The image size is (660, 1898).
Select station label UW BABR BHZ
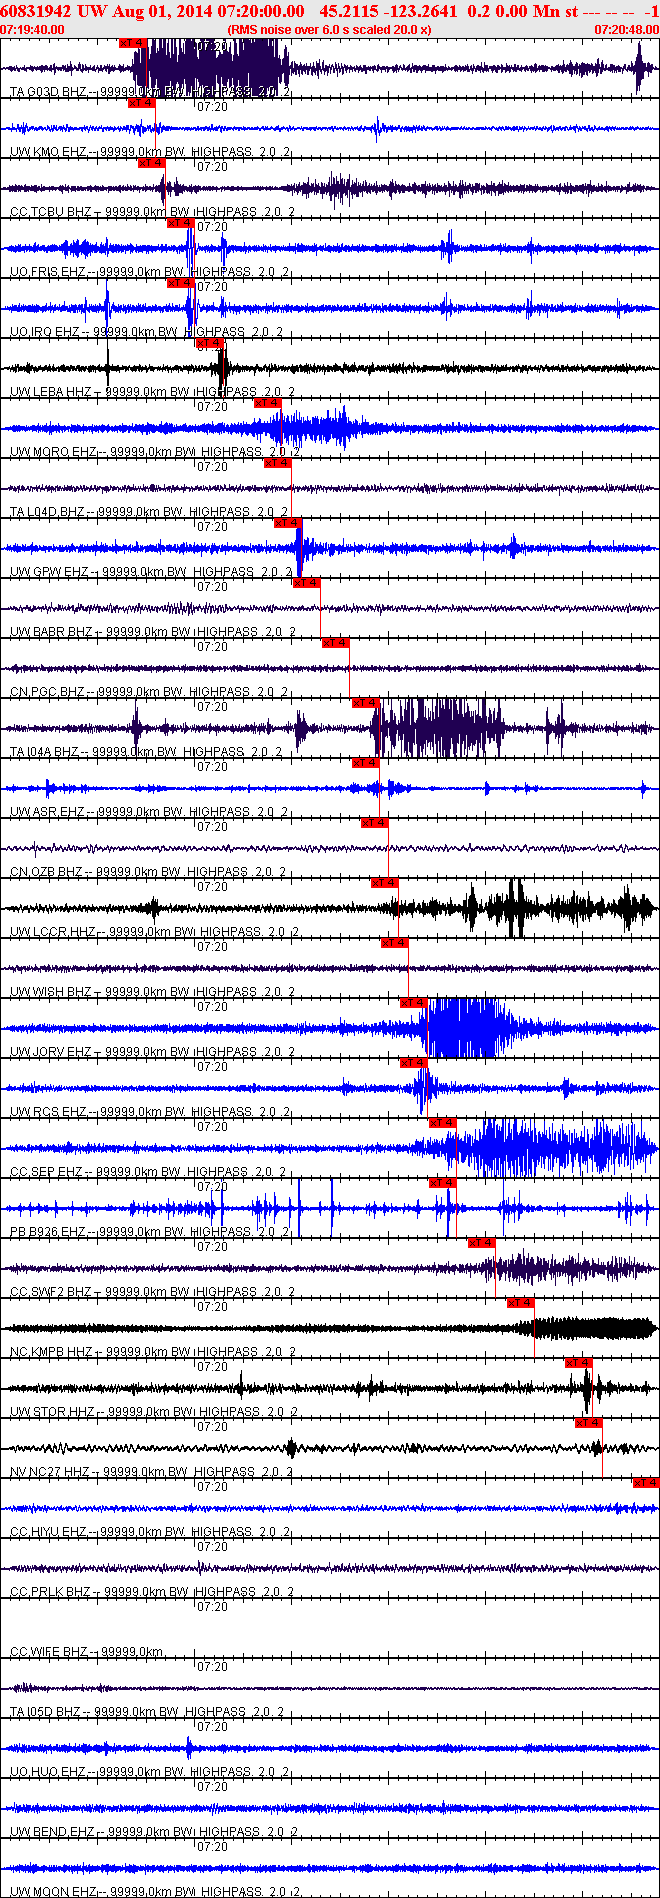[x=51, y=632]
